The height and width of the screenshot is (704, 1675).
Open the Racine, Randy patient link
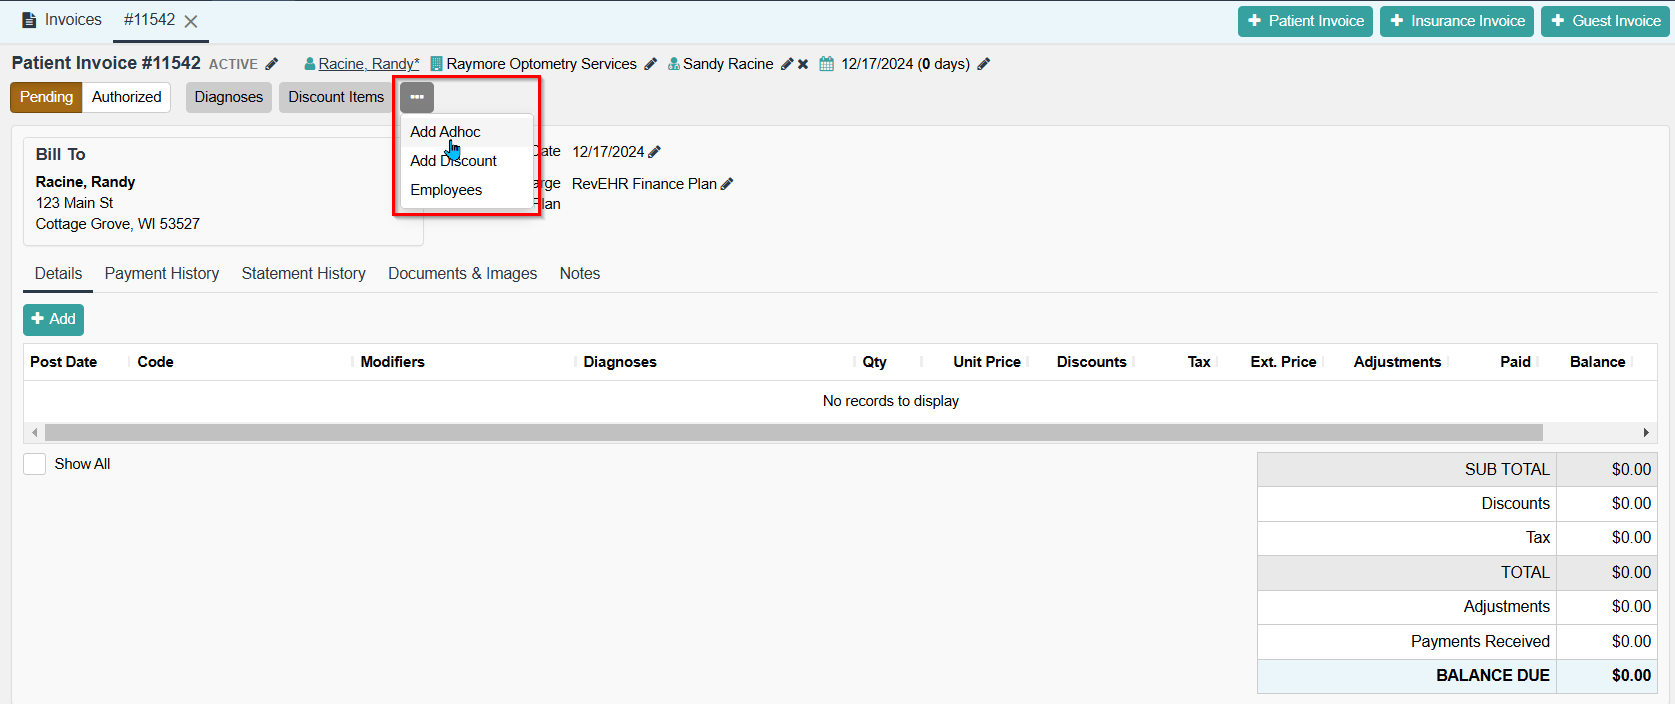click(368, 64)
